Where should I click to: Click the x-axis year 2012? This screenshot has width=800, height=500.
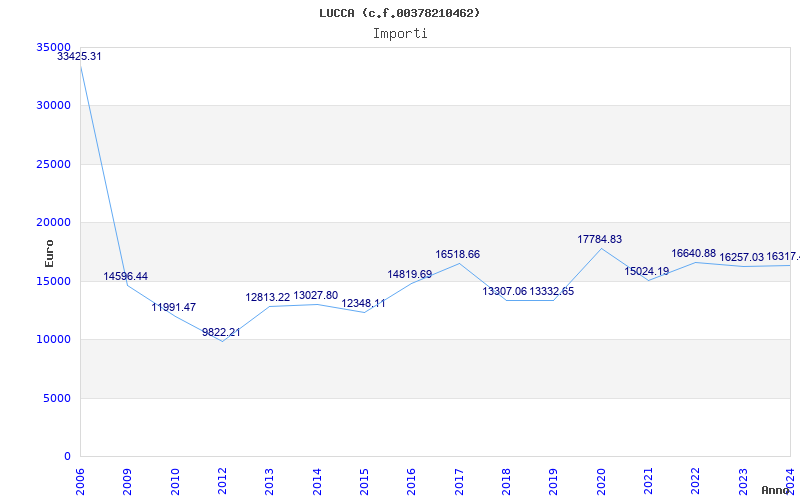pyautogui.click(x=222, y=481)
